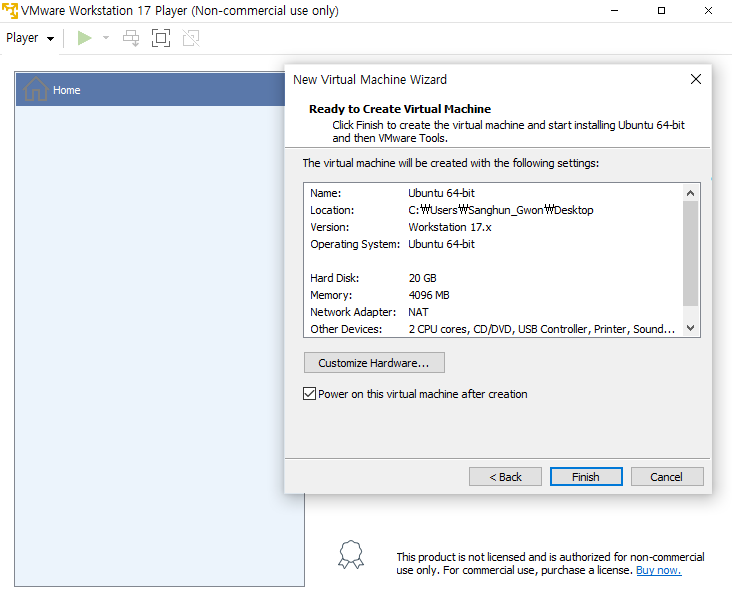This screenshot has width=732, height=599.
Task: Cancel the wizard
Action: 667,477
